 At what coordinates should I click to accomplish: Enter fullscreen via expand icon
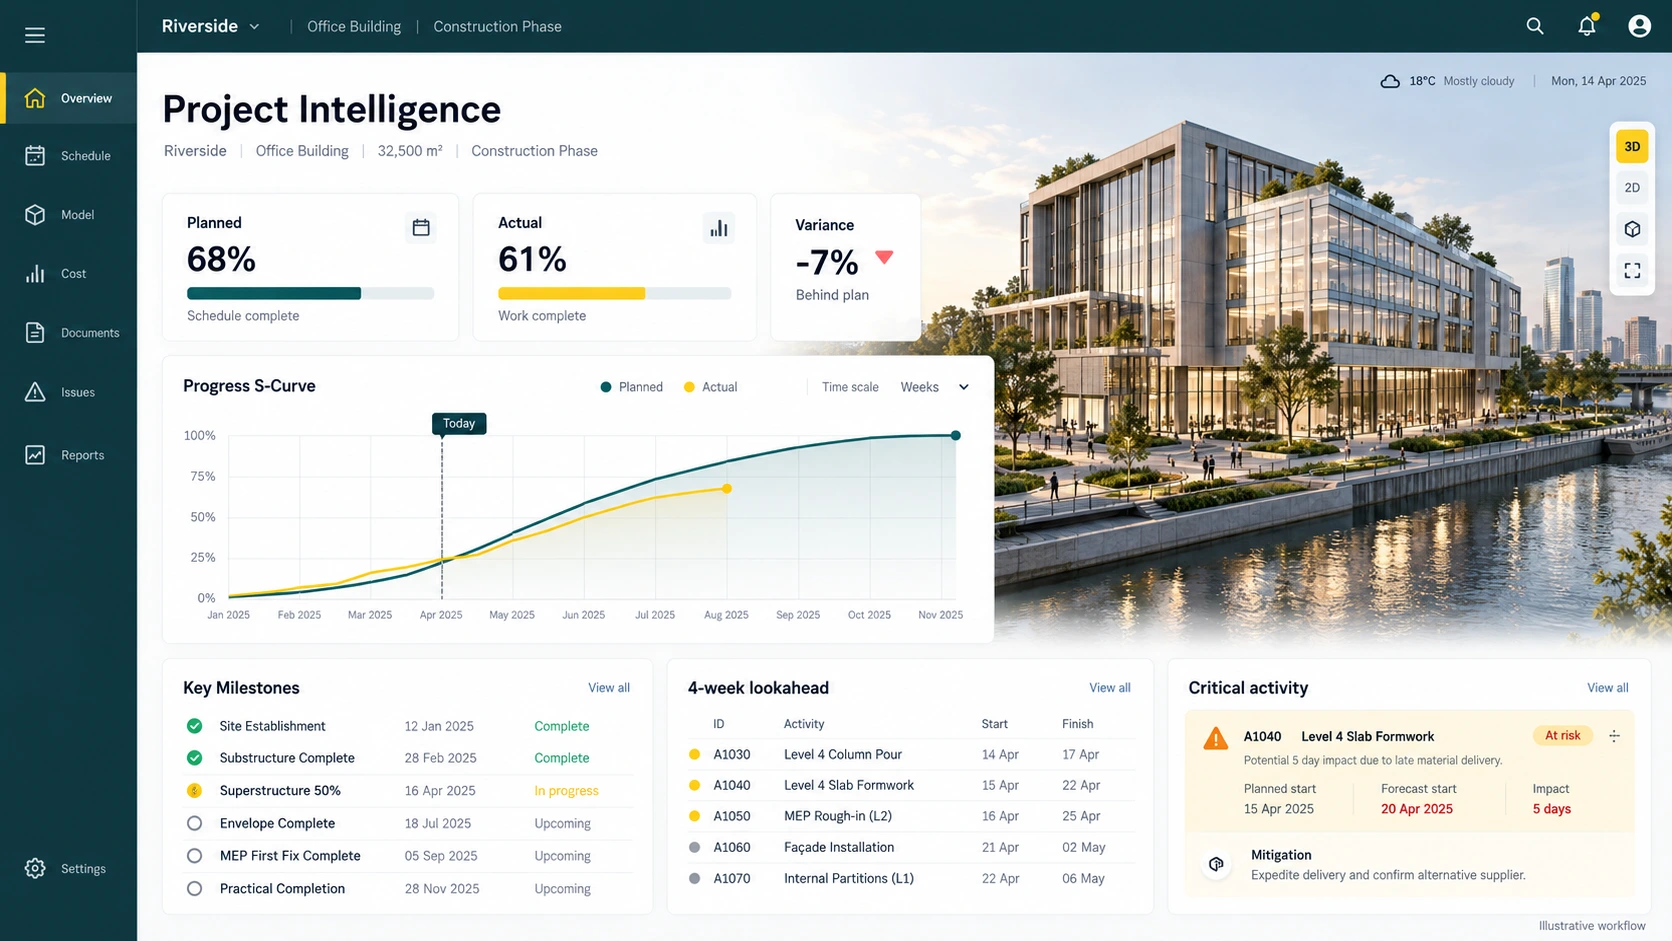point(1632,271)
